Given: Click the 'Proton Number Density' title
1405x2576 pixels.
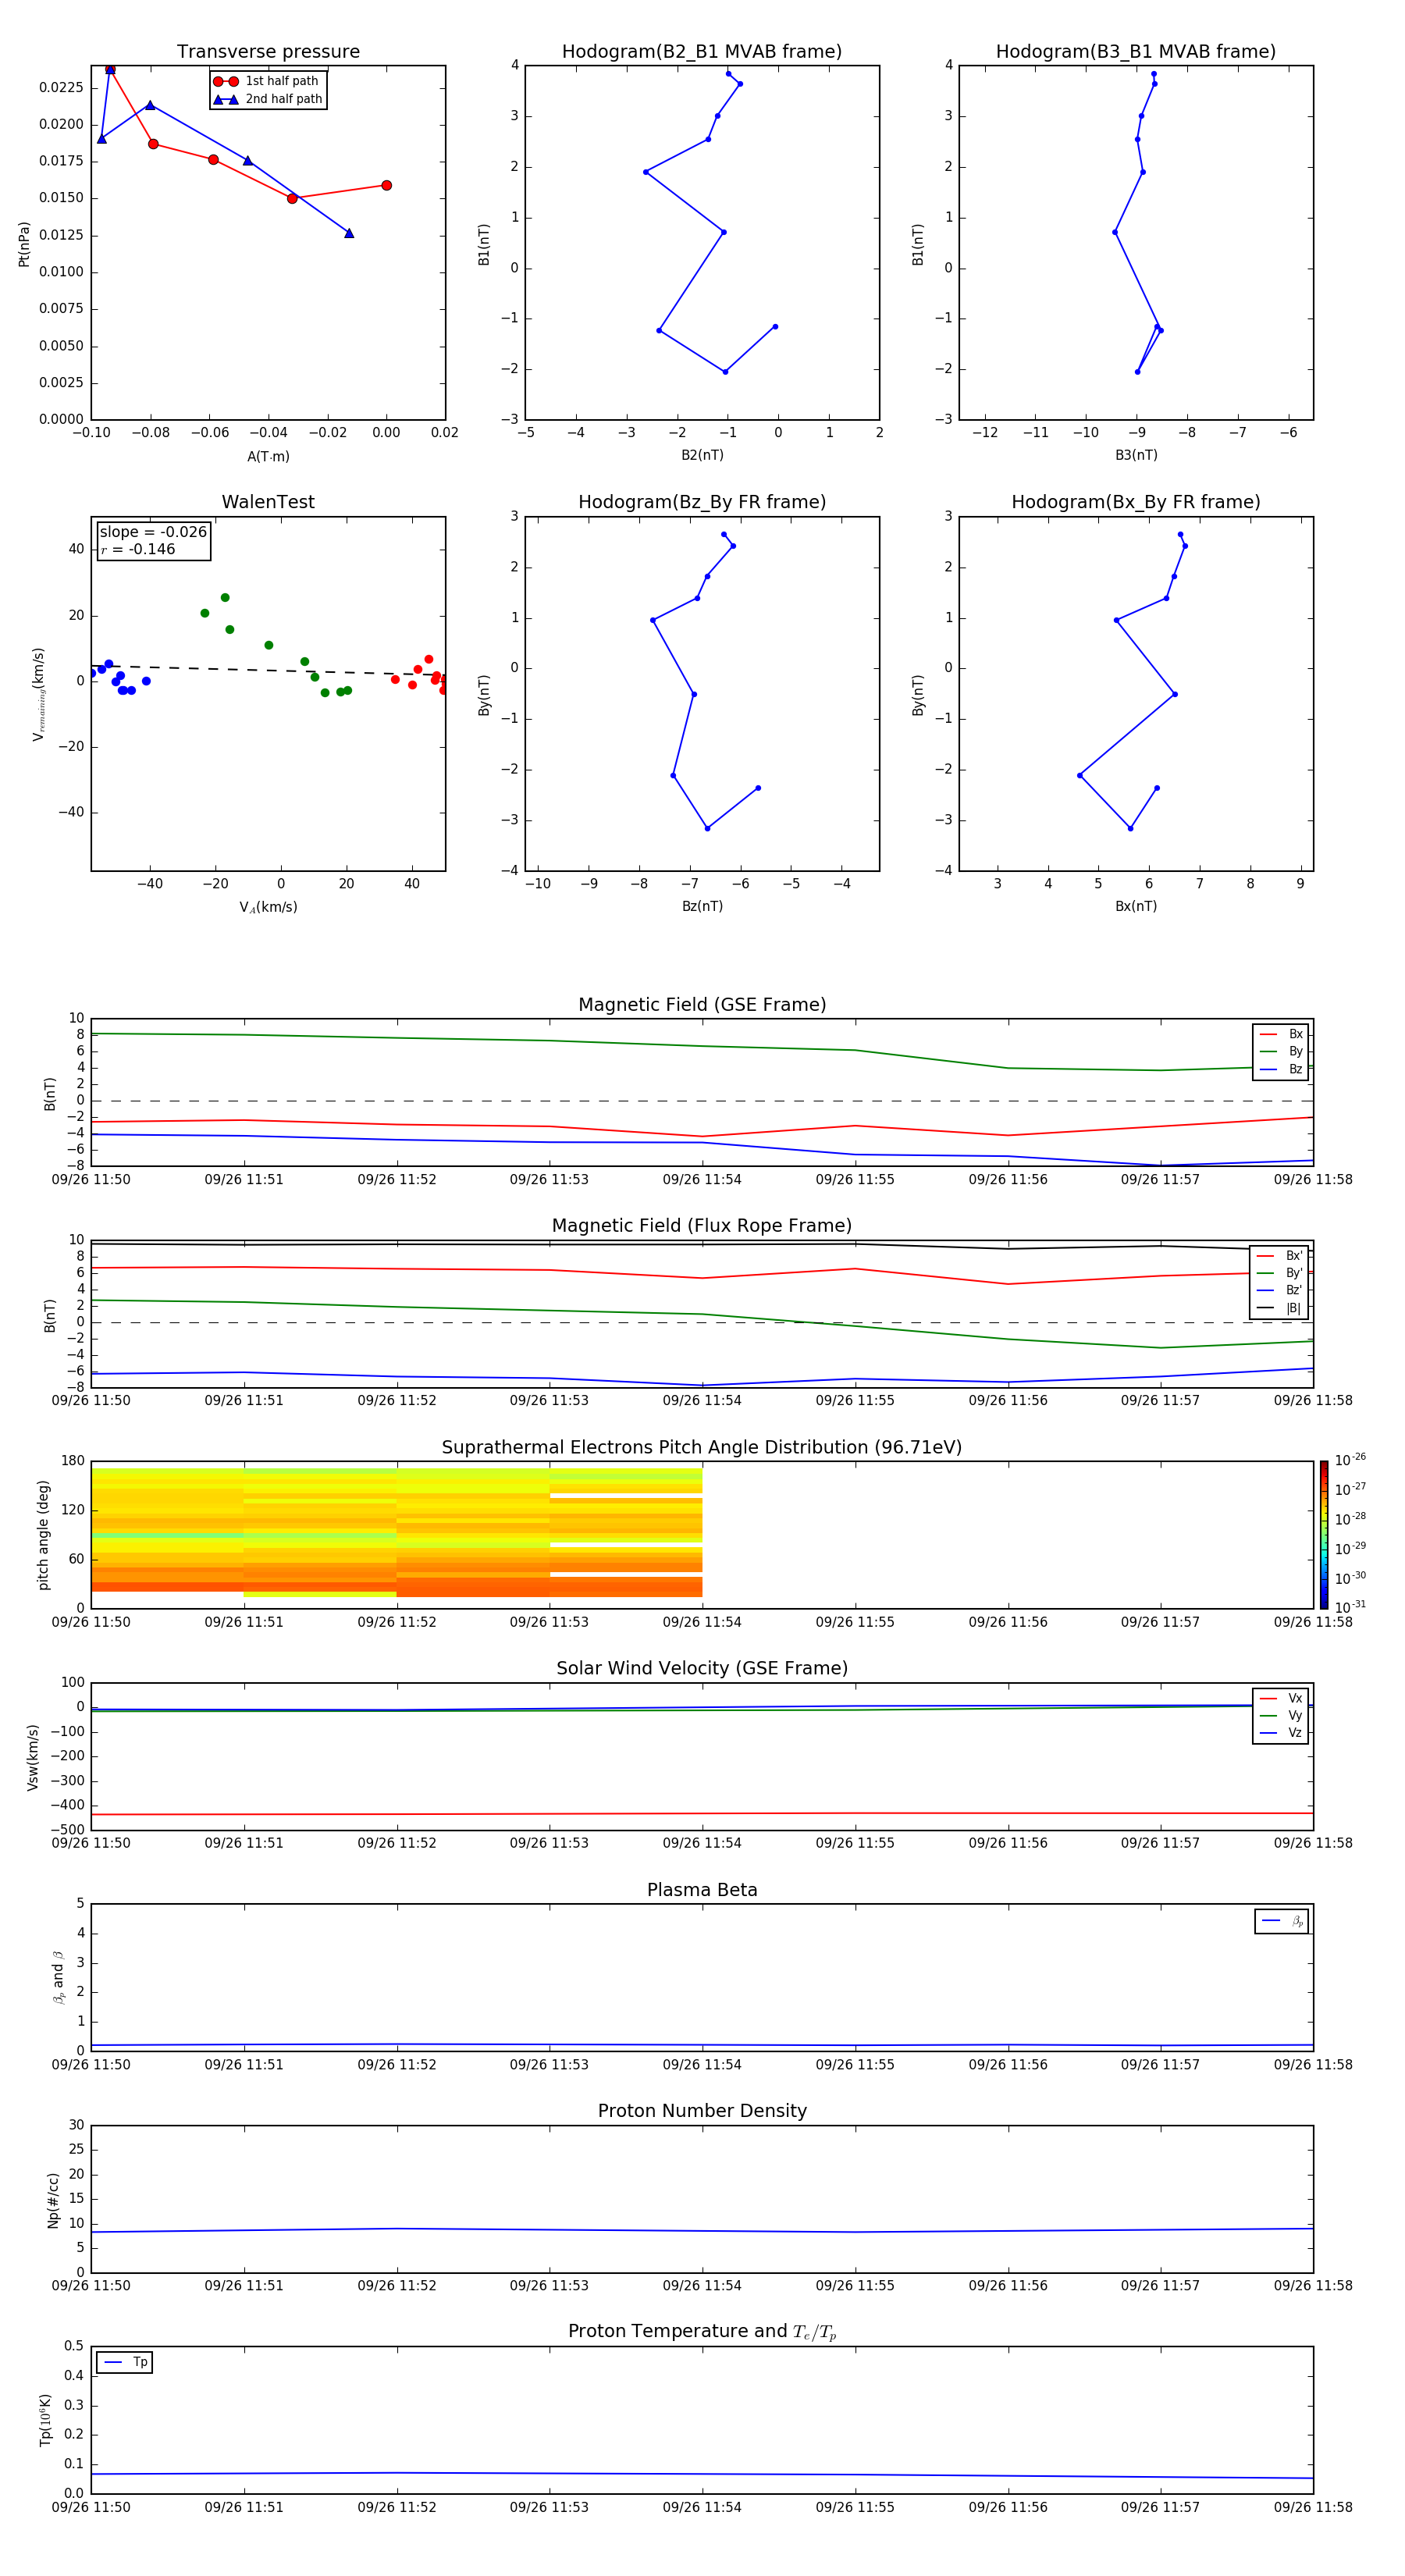Looking at the screenshot, I should 702,2111.
